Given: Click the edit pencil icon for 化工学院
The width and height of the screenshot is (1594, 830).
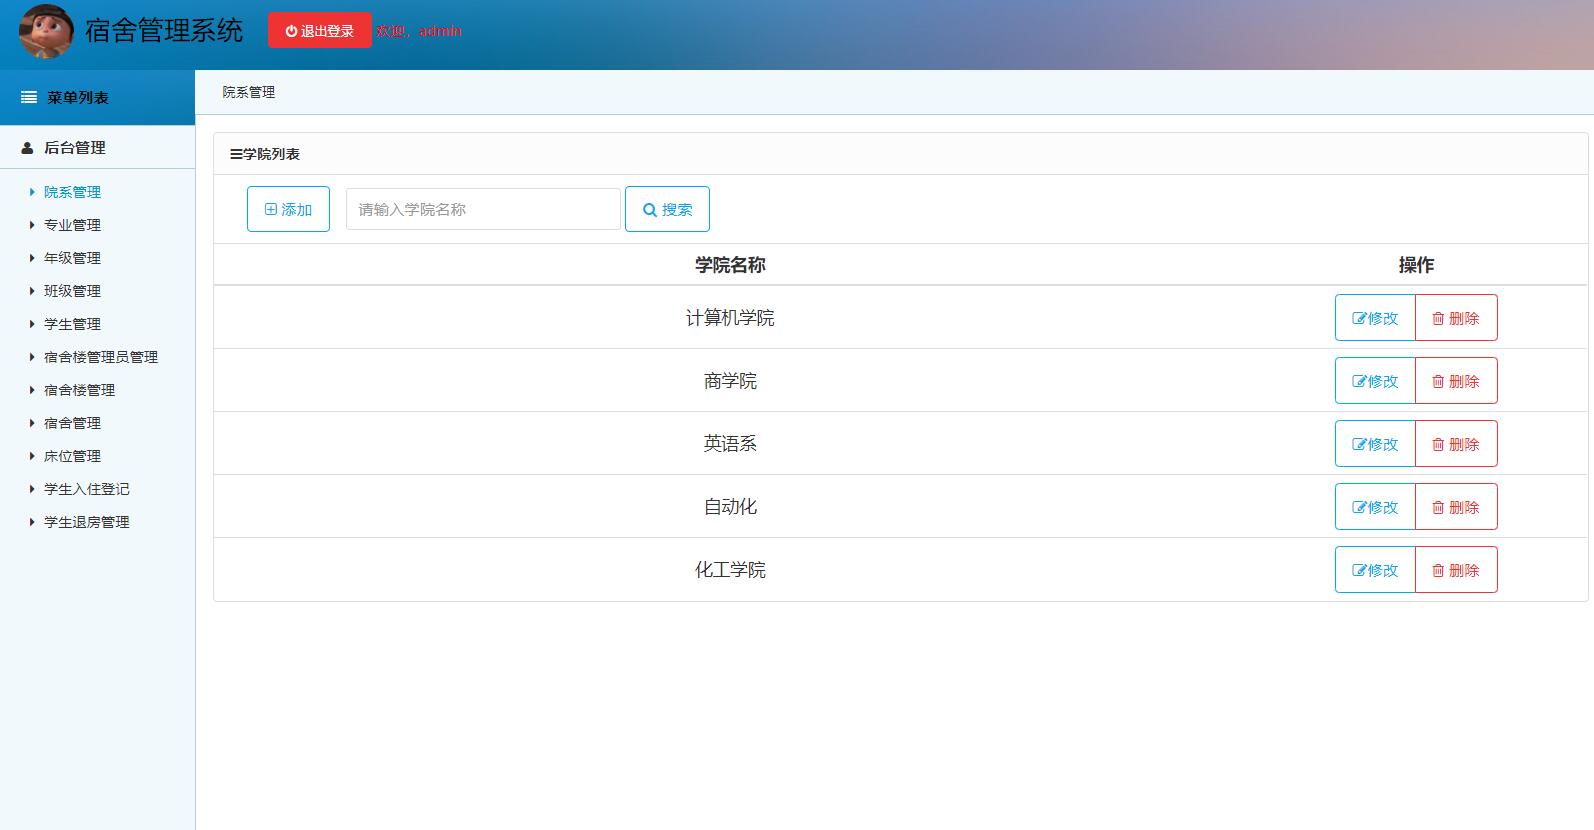Looking at the screenshot, I should pyautogui.click(x=1359, y=570).
